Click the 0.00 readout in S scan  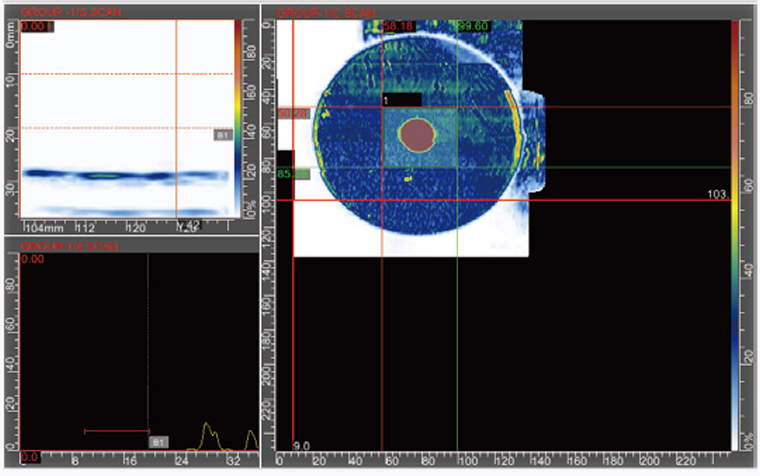37,26
